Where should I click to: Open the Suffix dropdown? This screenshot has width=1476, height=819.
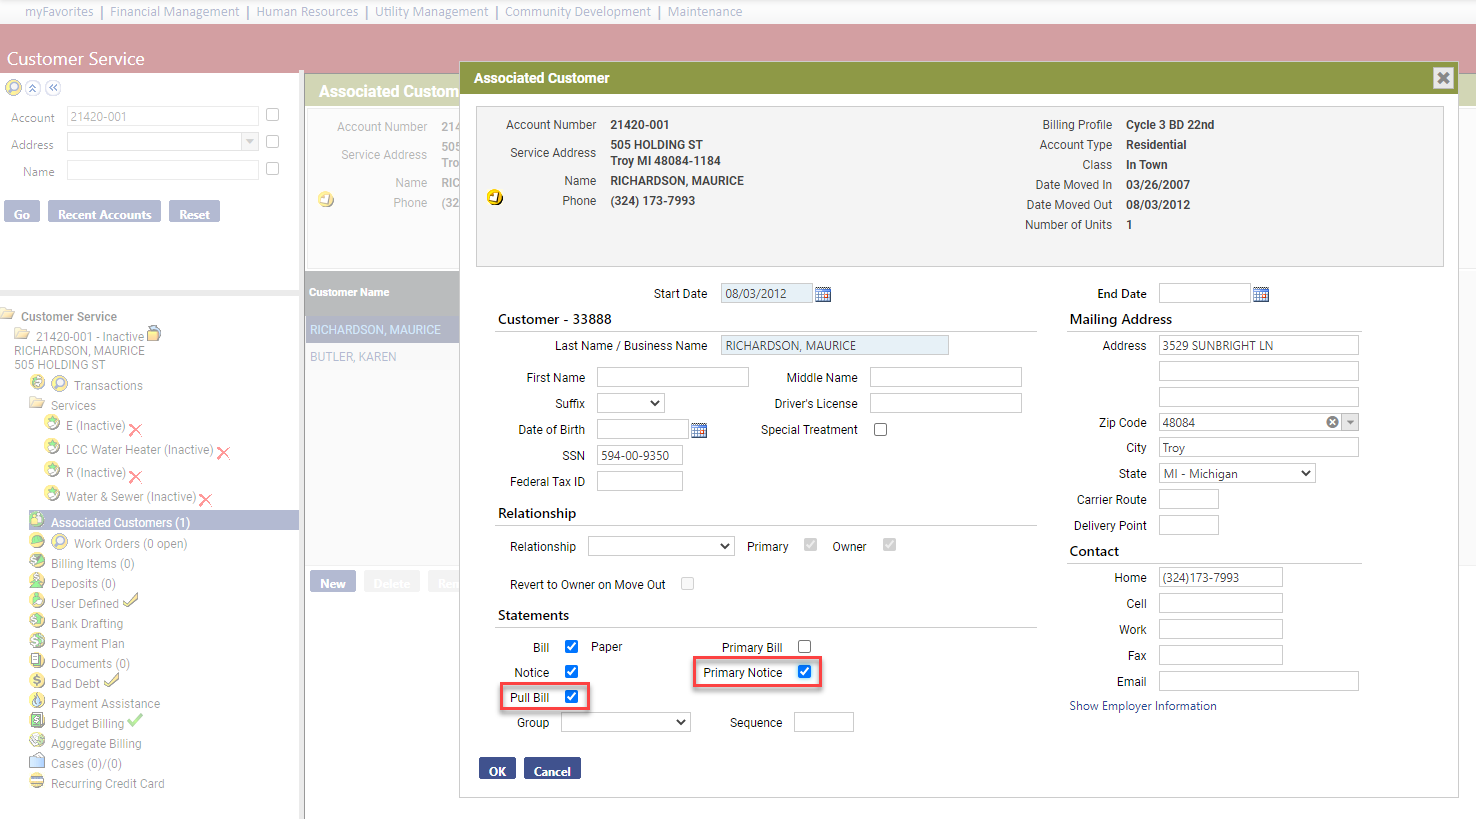pyautogui.click(x=631, y=403)
